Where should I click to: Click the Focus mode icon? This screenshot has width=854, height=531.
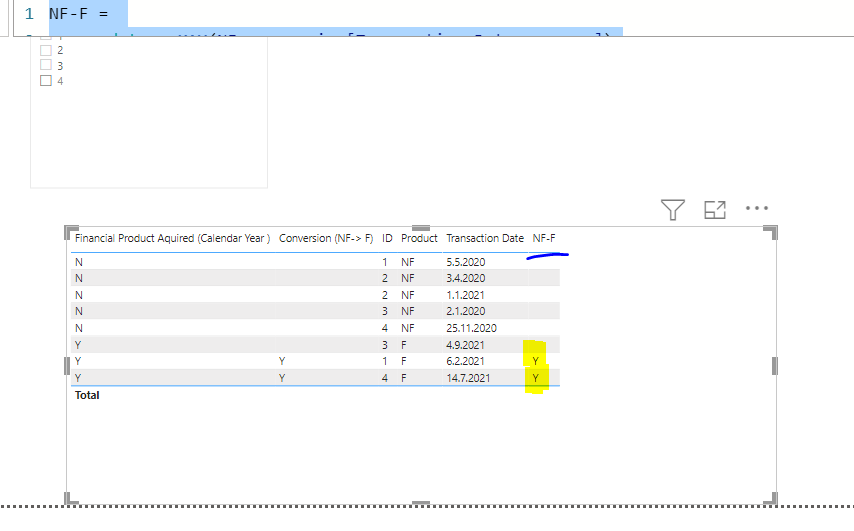[x=715, y=210]
